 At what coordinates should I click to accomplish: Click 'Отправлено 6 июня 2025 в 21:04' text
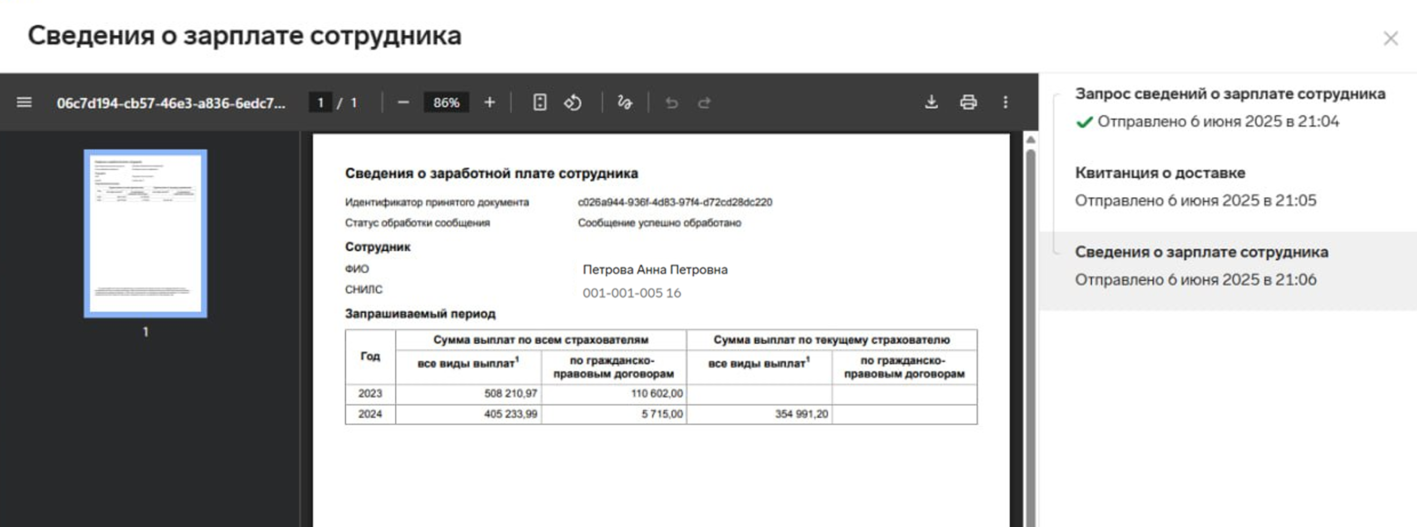click(1218, 122)
